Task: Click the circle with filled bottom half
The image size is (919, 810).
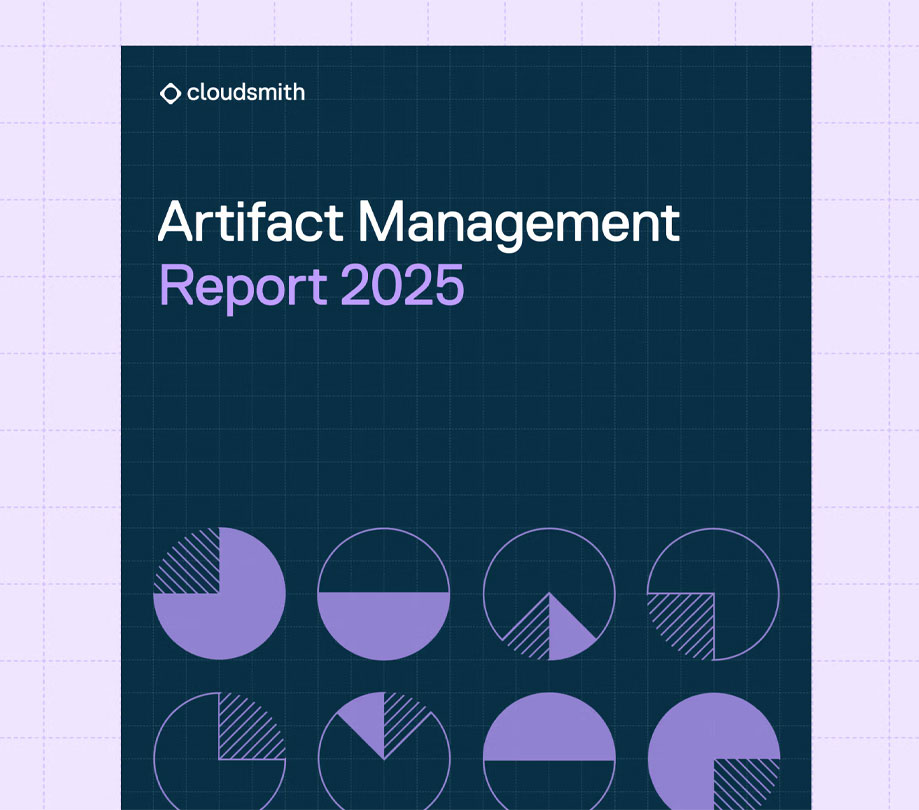Action: [384, 594]
